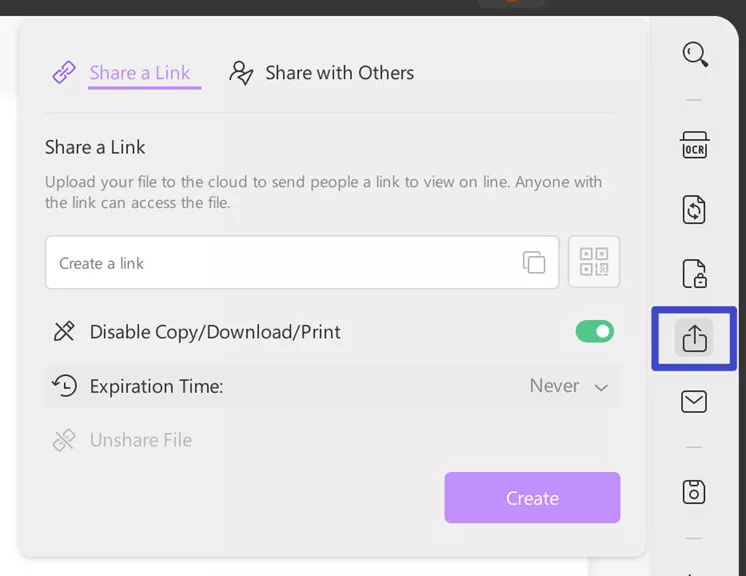Click the 'Never' expiration value

point(554,386)
